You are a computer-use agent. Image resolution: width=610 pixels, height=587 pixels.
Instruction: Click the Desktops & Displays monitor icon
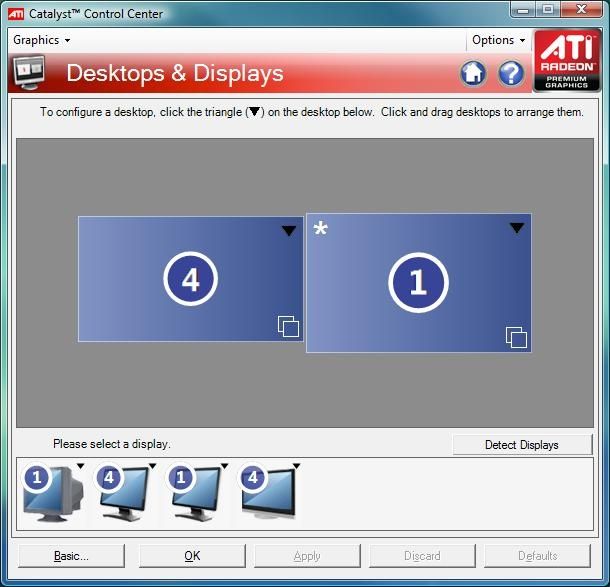(x=29, y=72)
